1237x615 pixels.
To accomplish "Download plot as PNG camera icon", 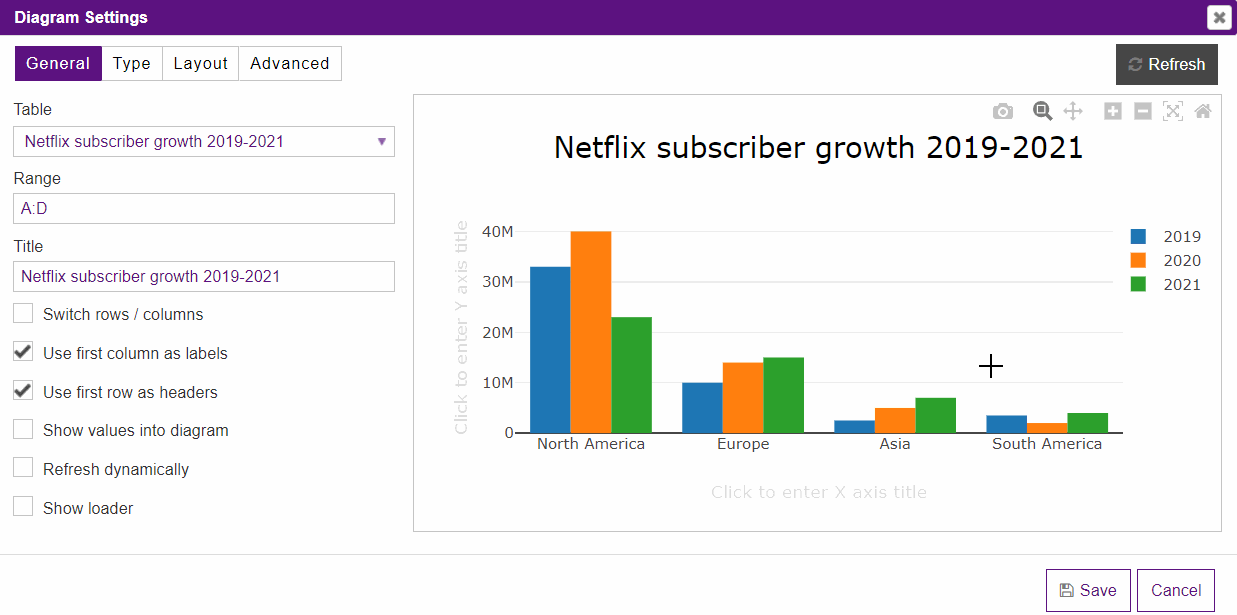I will [1002, 111].
